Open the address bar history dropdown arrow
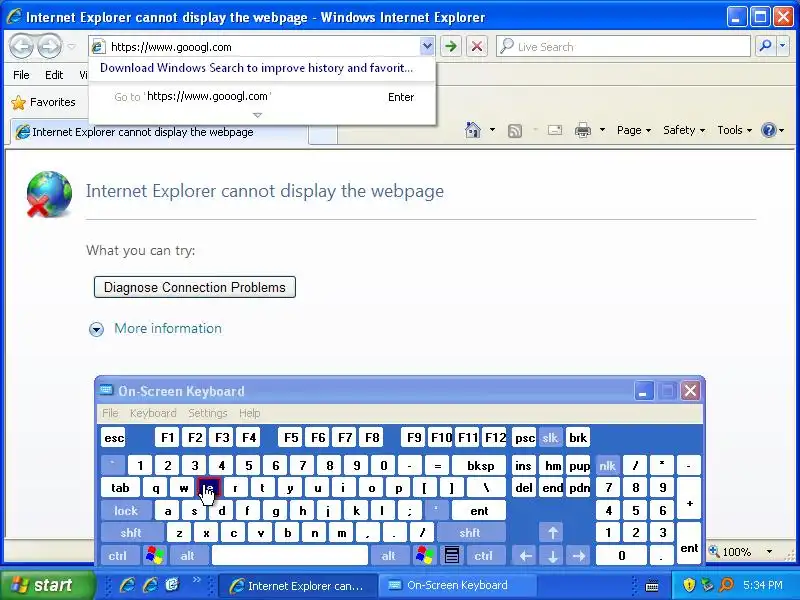Viewport: 800px width, 600px height. click(427, 46)
